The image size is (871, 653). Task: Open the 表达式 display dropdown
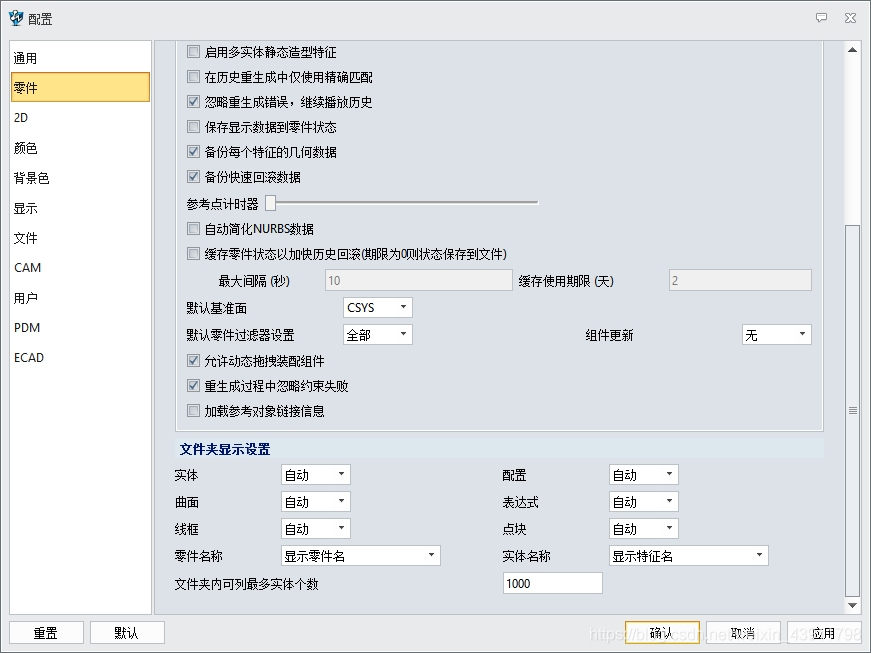[643, 502]
